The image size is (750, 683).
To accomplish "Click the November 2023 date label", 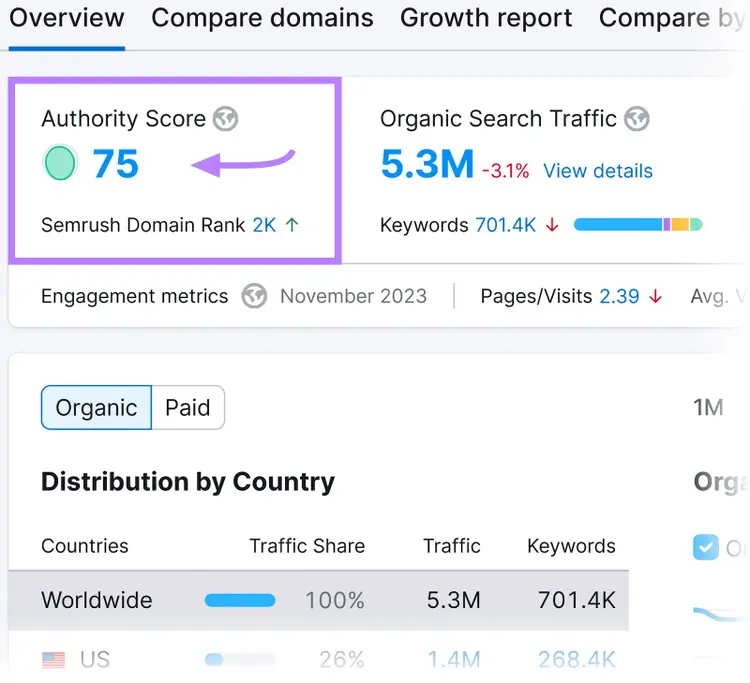I will [353, 296].
